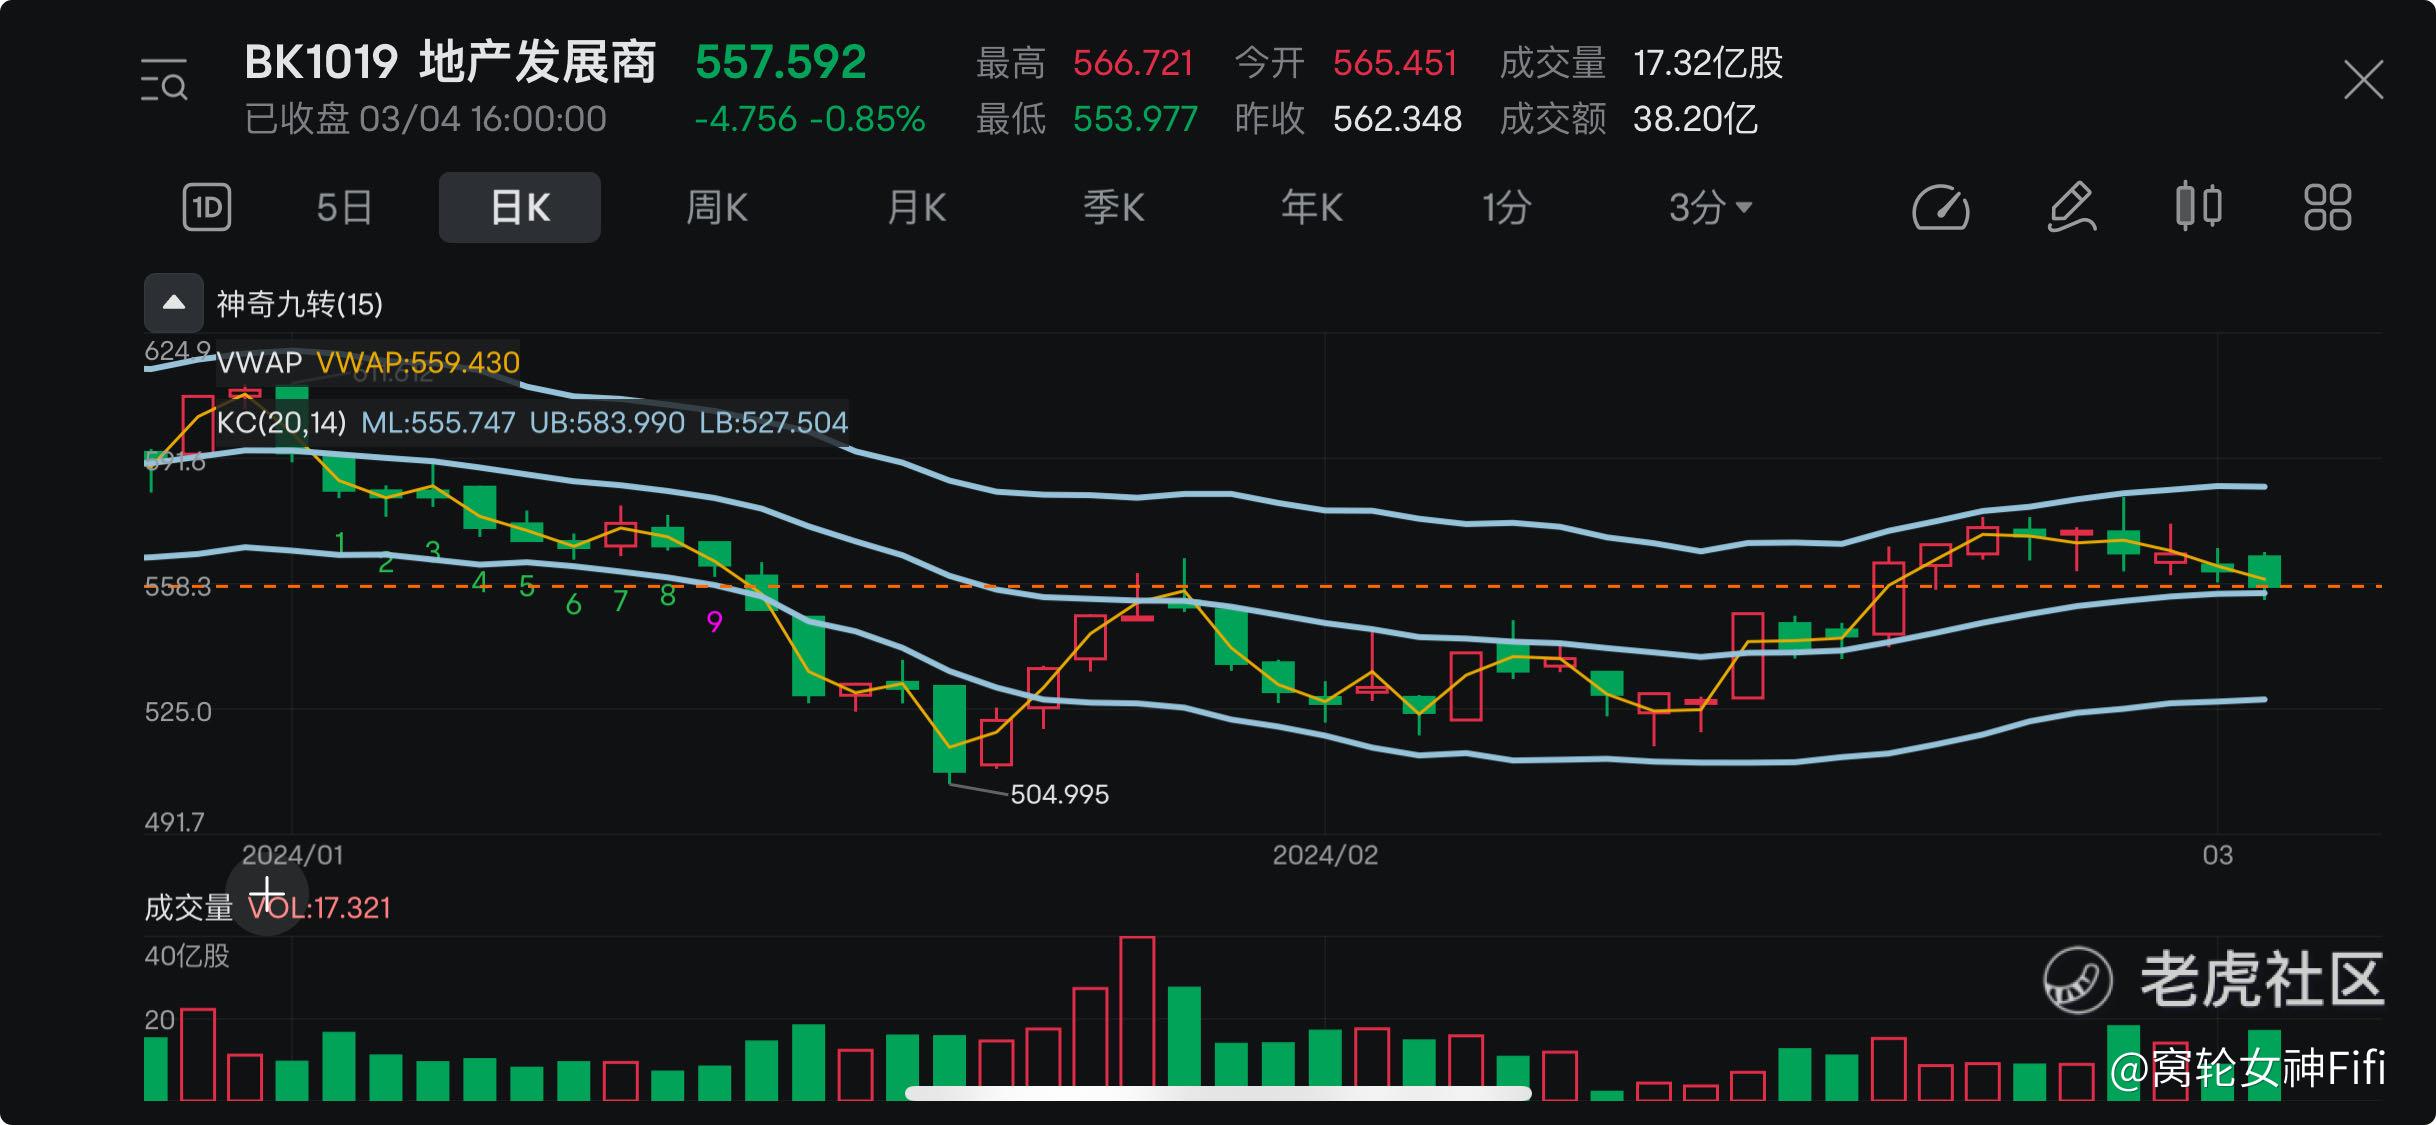The height and width of the screenshot is (1125, 2436).
Task: Open candlestick chart style settings
Action: [x=2198, y=207]
